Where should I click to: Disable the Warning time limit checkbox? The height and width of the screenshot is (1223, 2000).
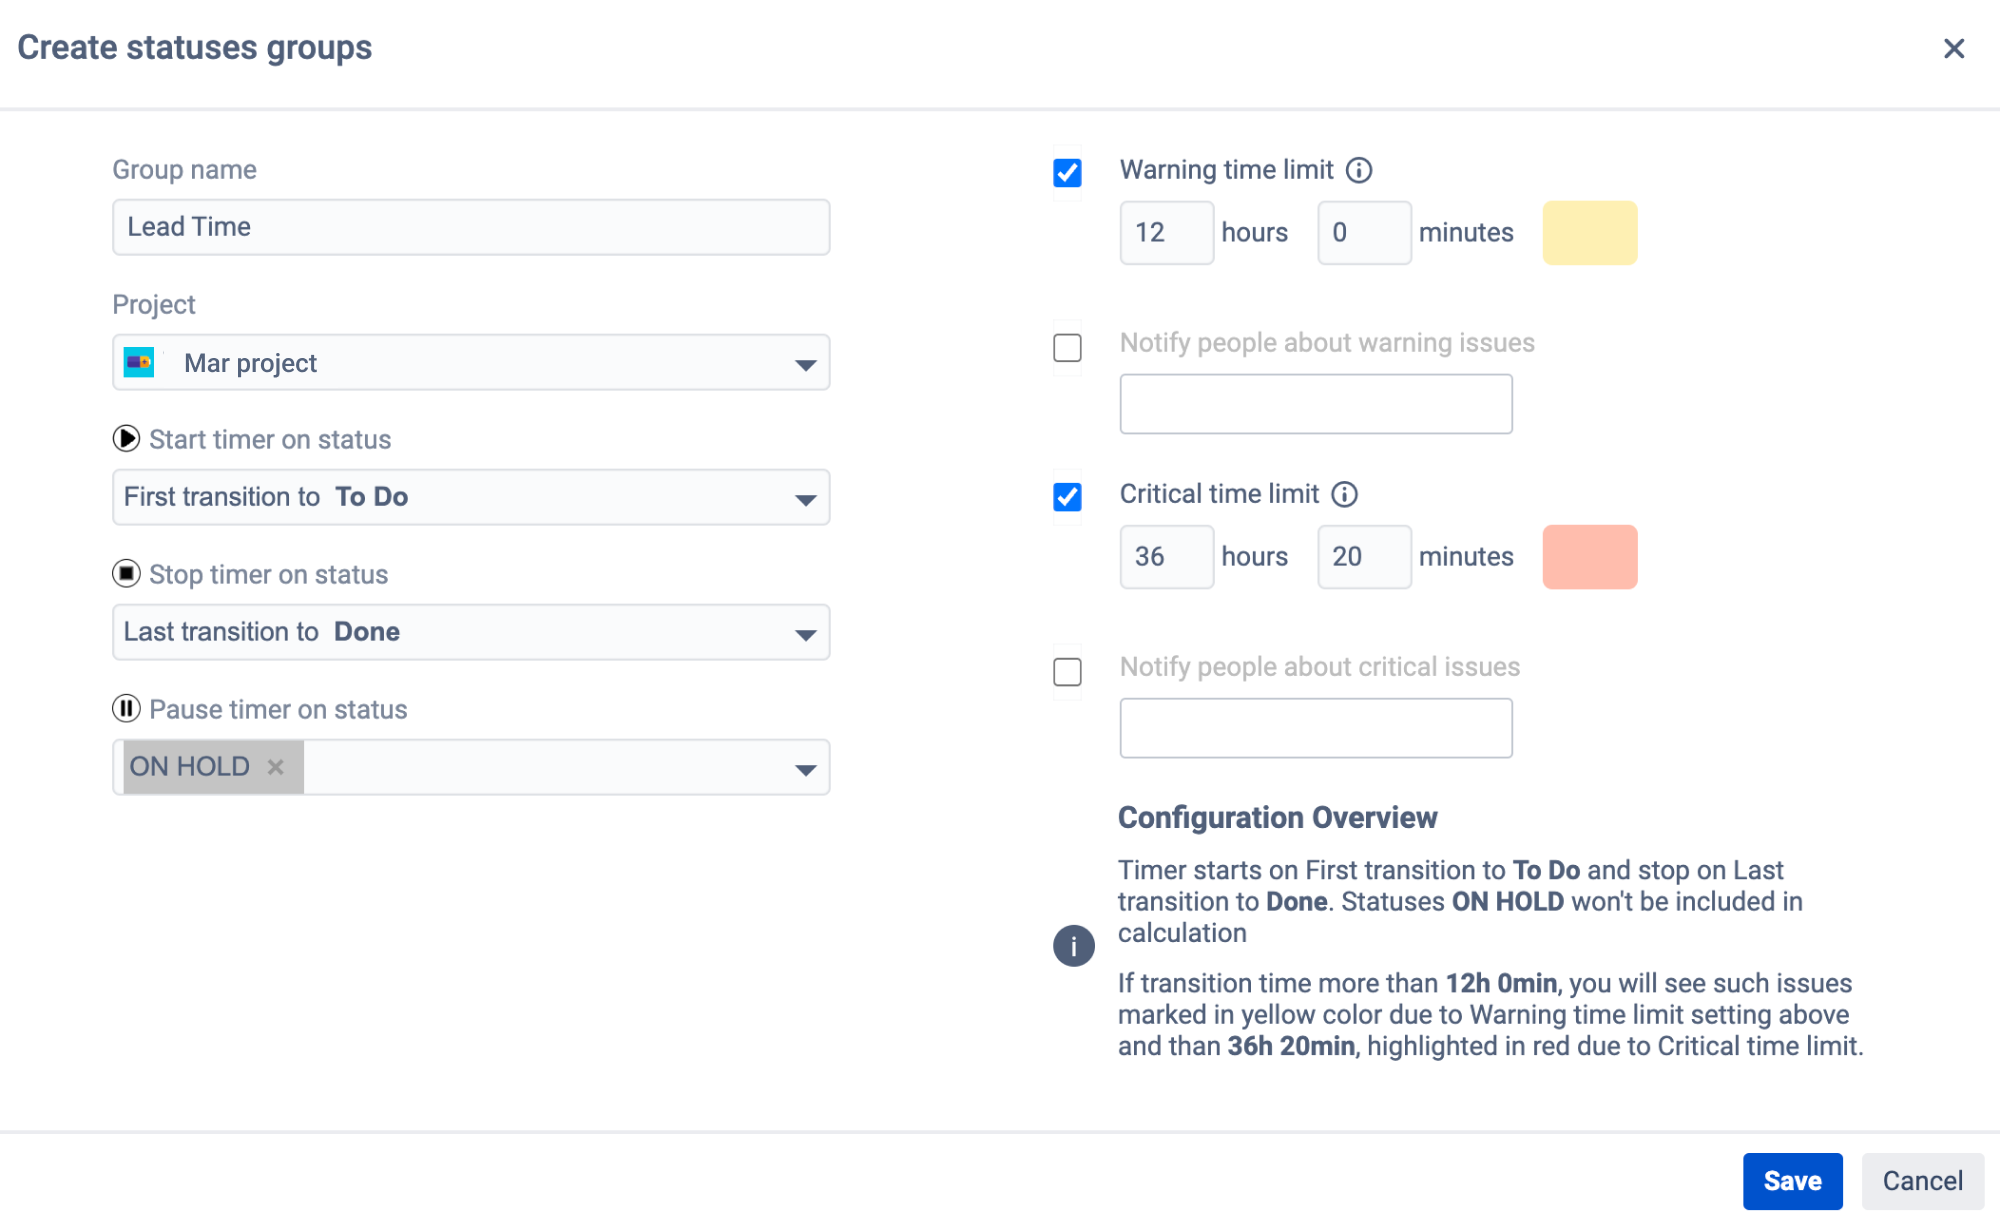click(1067, 172)
